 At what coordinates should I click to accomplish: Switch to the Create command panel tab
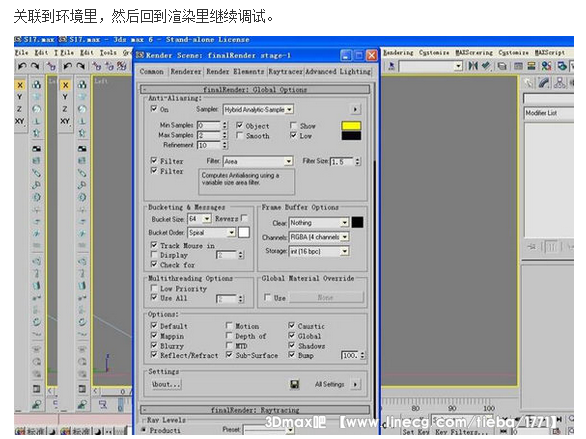528,83
